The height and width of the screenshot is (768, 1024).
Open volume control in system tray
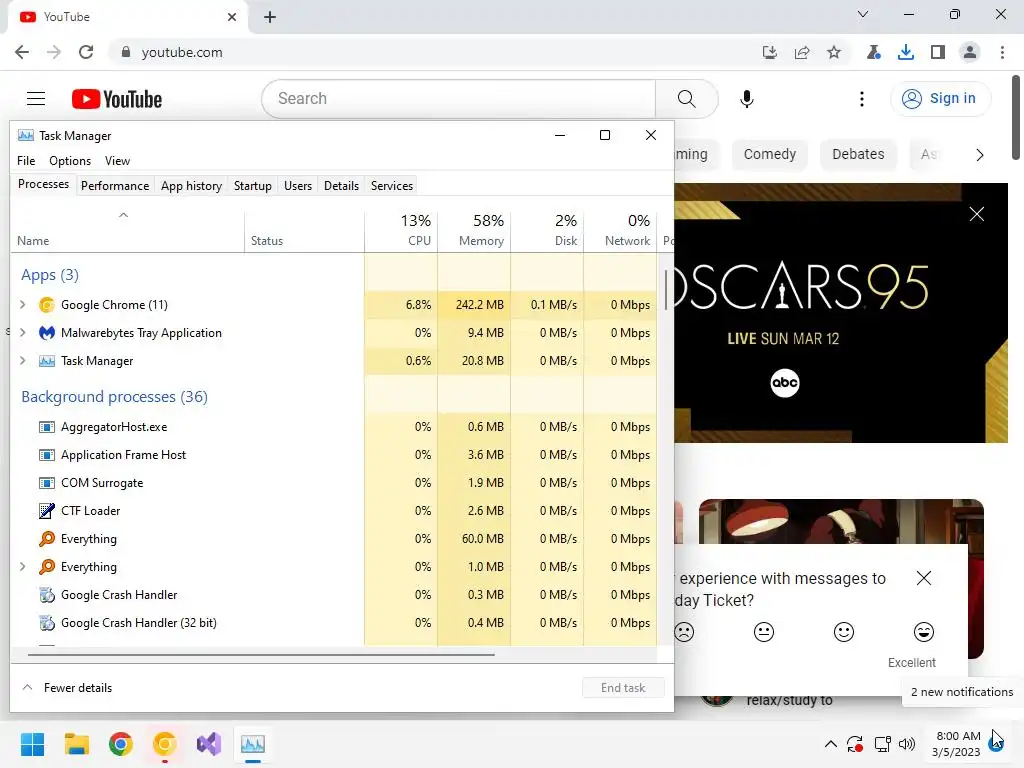tap(906, 744)
